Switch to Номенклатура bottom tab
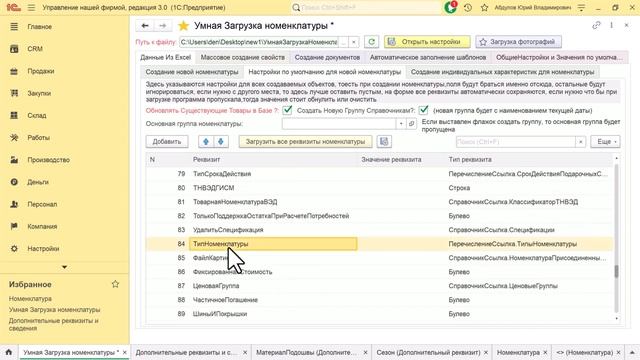This screenshot has width=640, height=360. (x=518, y=352)
